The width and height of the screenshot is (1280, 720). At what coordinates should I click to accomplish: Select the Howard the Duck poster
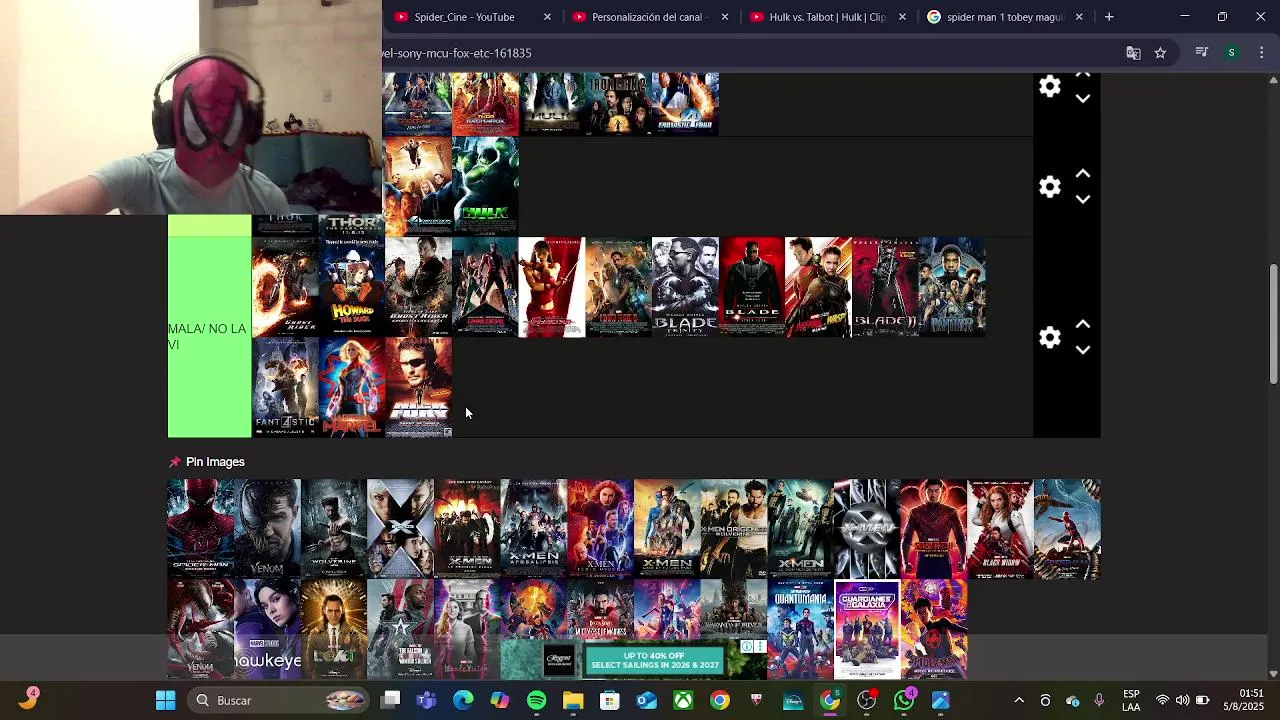352,287
